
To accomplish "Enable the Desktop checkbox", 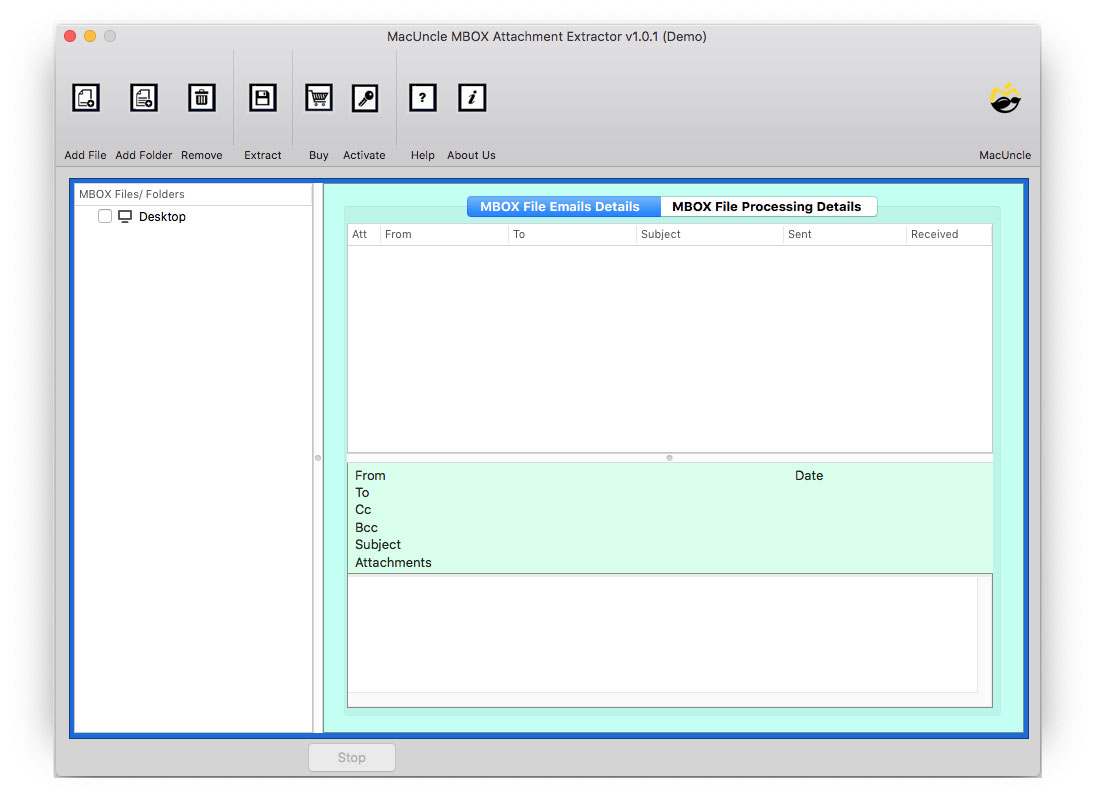I will click(105, 216).
